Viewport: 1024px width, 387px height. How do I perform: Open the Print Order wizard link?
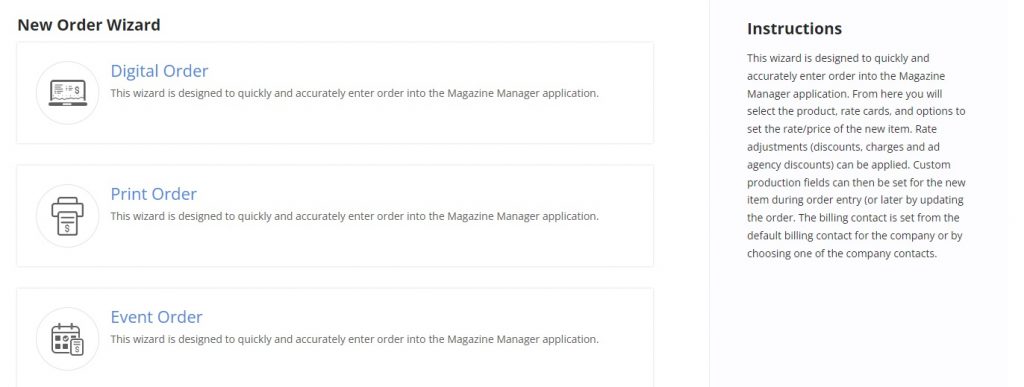pyautogui.click(x=153, y=194)
